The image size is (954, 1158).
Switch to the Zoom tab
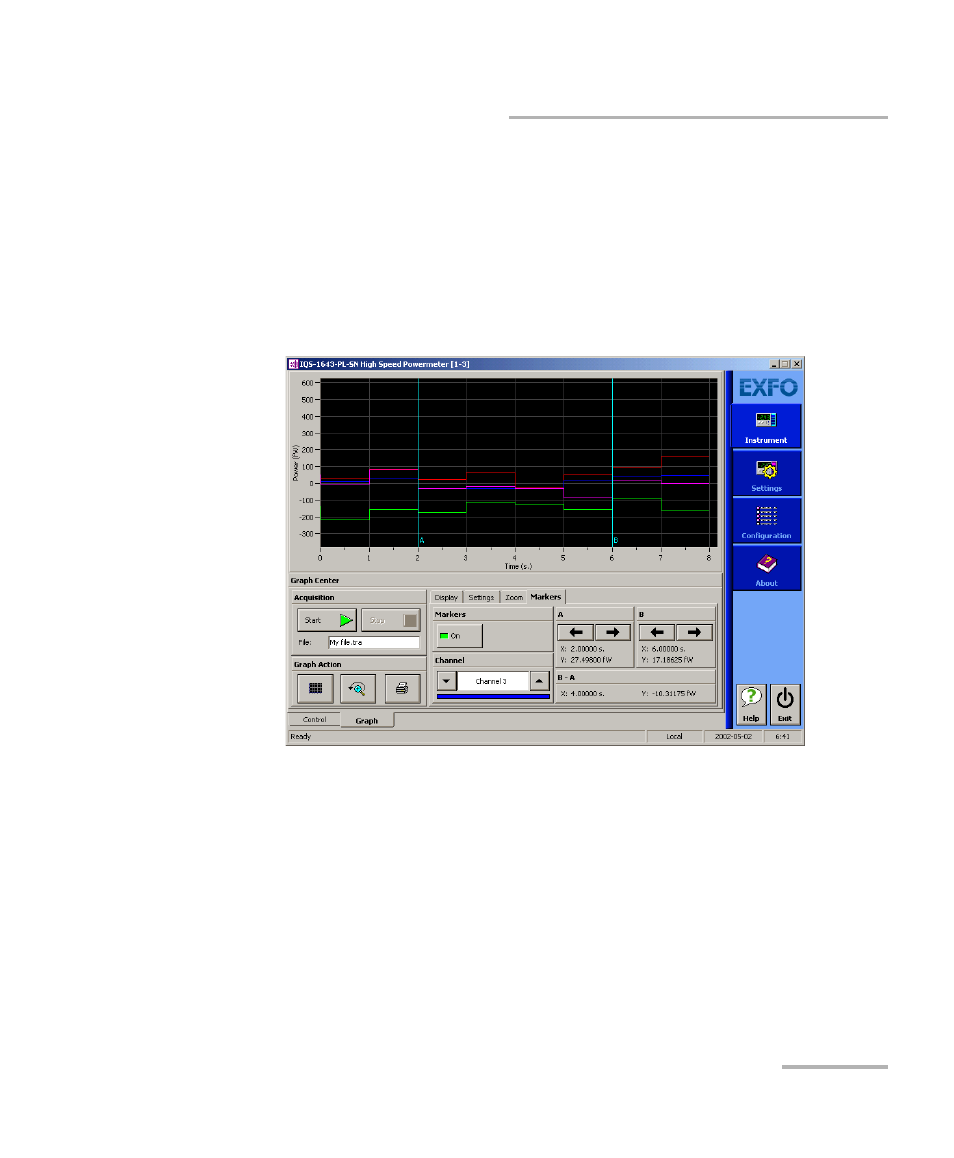tap(514, 597)
